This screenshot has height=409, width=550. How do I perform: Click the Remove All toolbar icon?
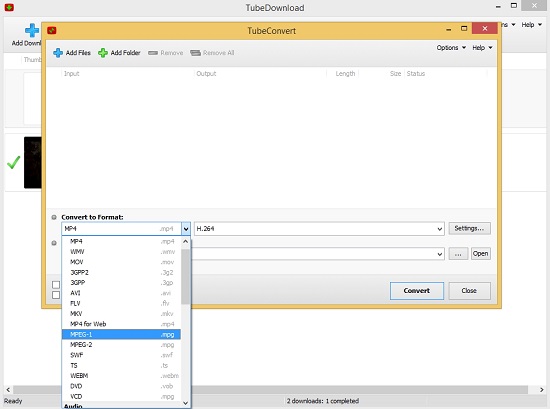click(x=195, y=53)
